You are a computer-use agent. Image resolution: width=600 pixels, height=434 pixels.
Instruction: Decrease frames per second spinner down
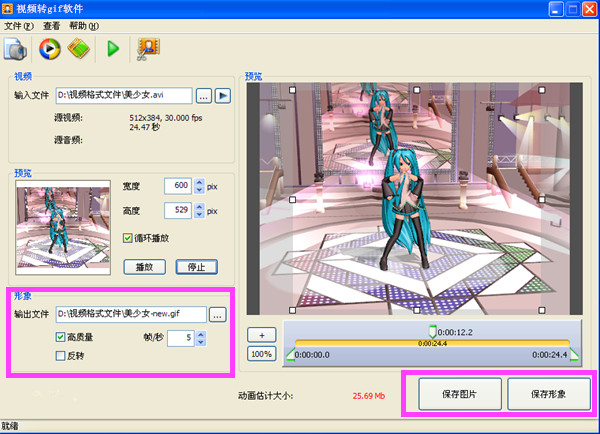[201, 342]
